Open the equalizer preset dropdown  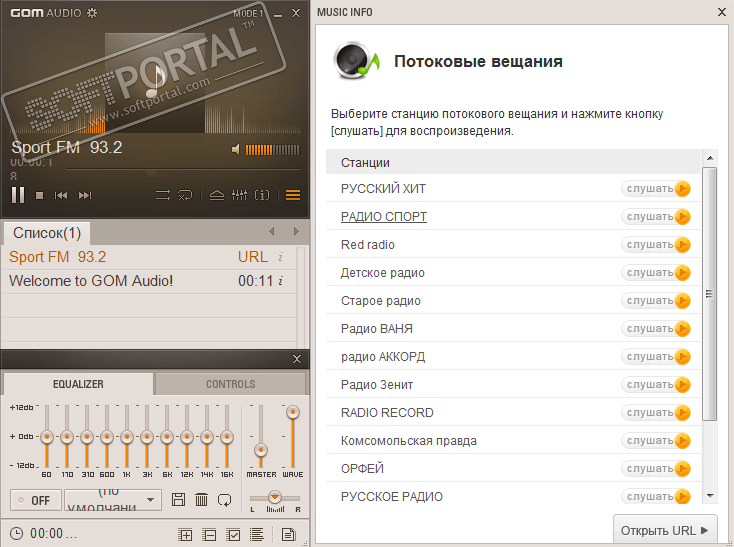tap(113, 500)
